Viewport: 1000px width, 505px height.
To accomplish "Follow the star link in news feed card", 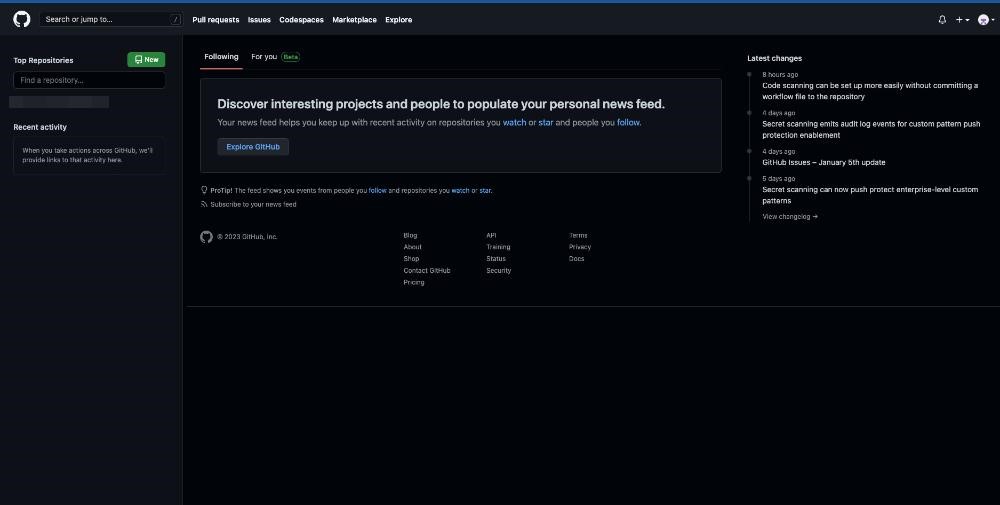I will coord(546,122).
